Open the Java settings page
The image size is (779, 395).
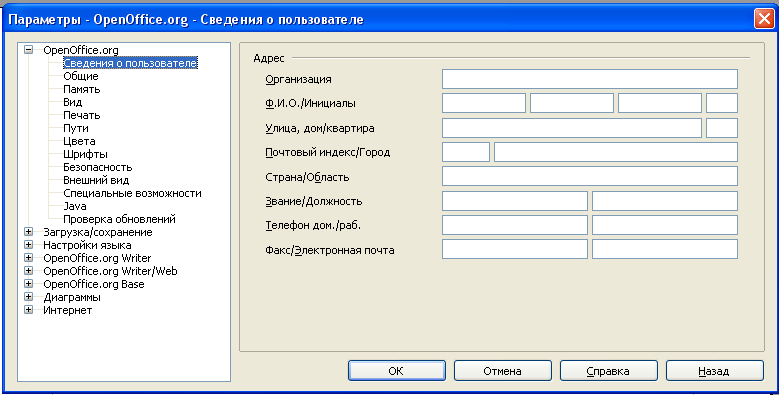click(x=75, y=206)
